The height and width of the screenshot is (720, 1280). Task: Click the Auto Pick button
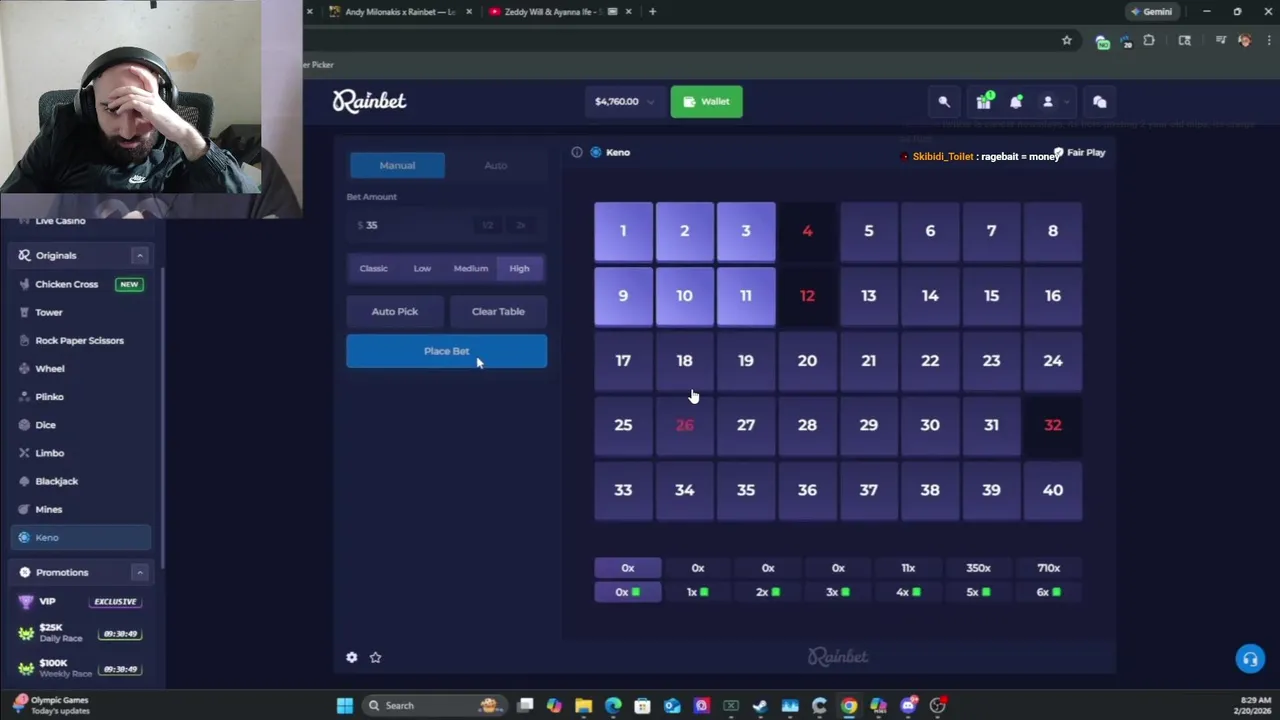[x=395, y=311]
